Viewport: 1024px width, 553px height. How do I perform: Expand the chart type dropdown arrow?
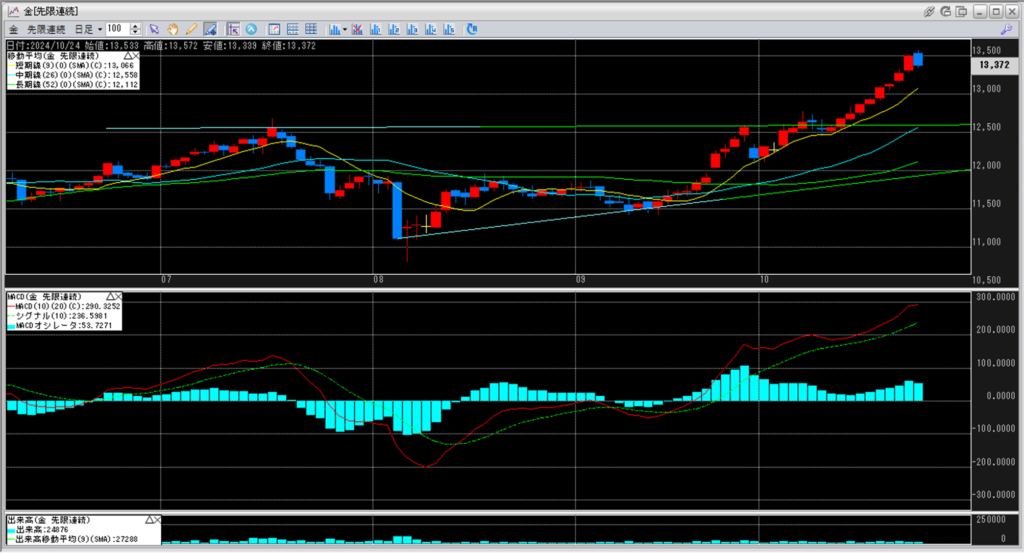344,29
